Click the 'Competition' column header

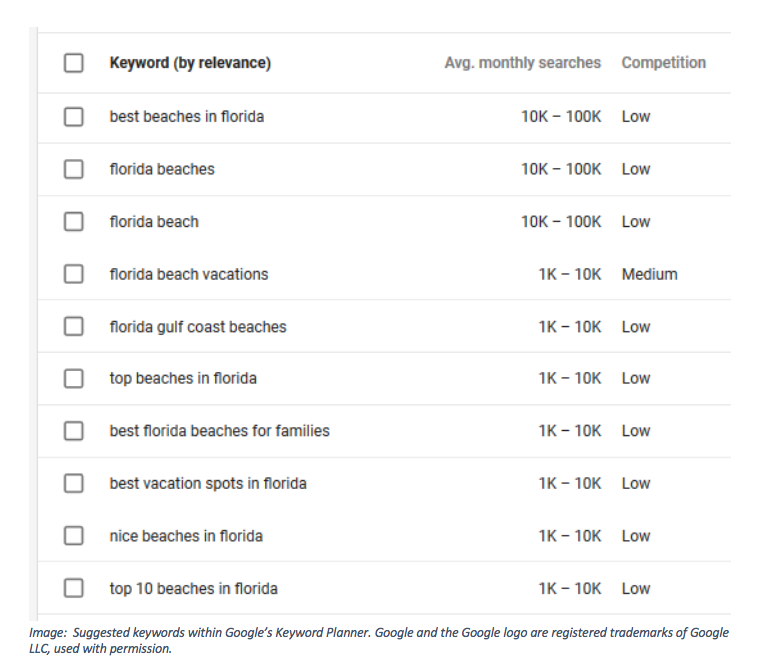pos(663,63)
